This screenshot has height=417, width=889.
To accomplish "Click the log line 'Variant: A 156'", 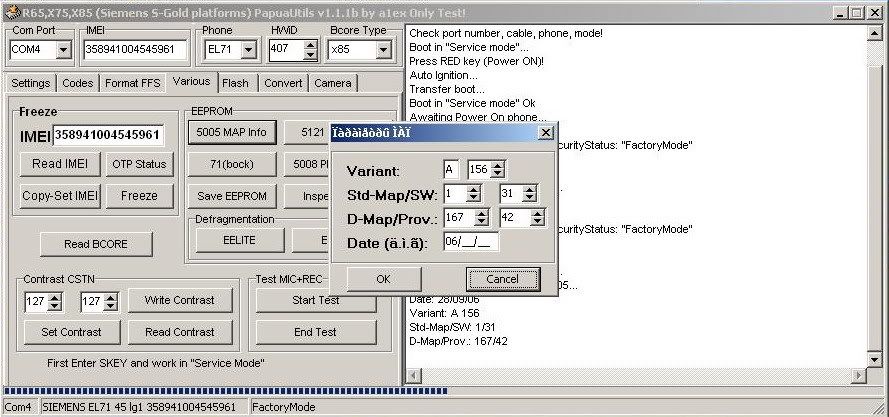I will (444, 313).
